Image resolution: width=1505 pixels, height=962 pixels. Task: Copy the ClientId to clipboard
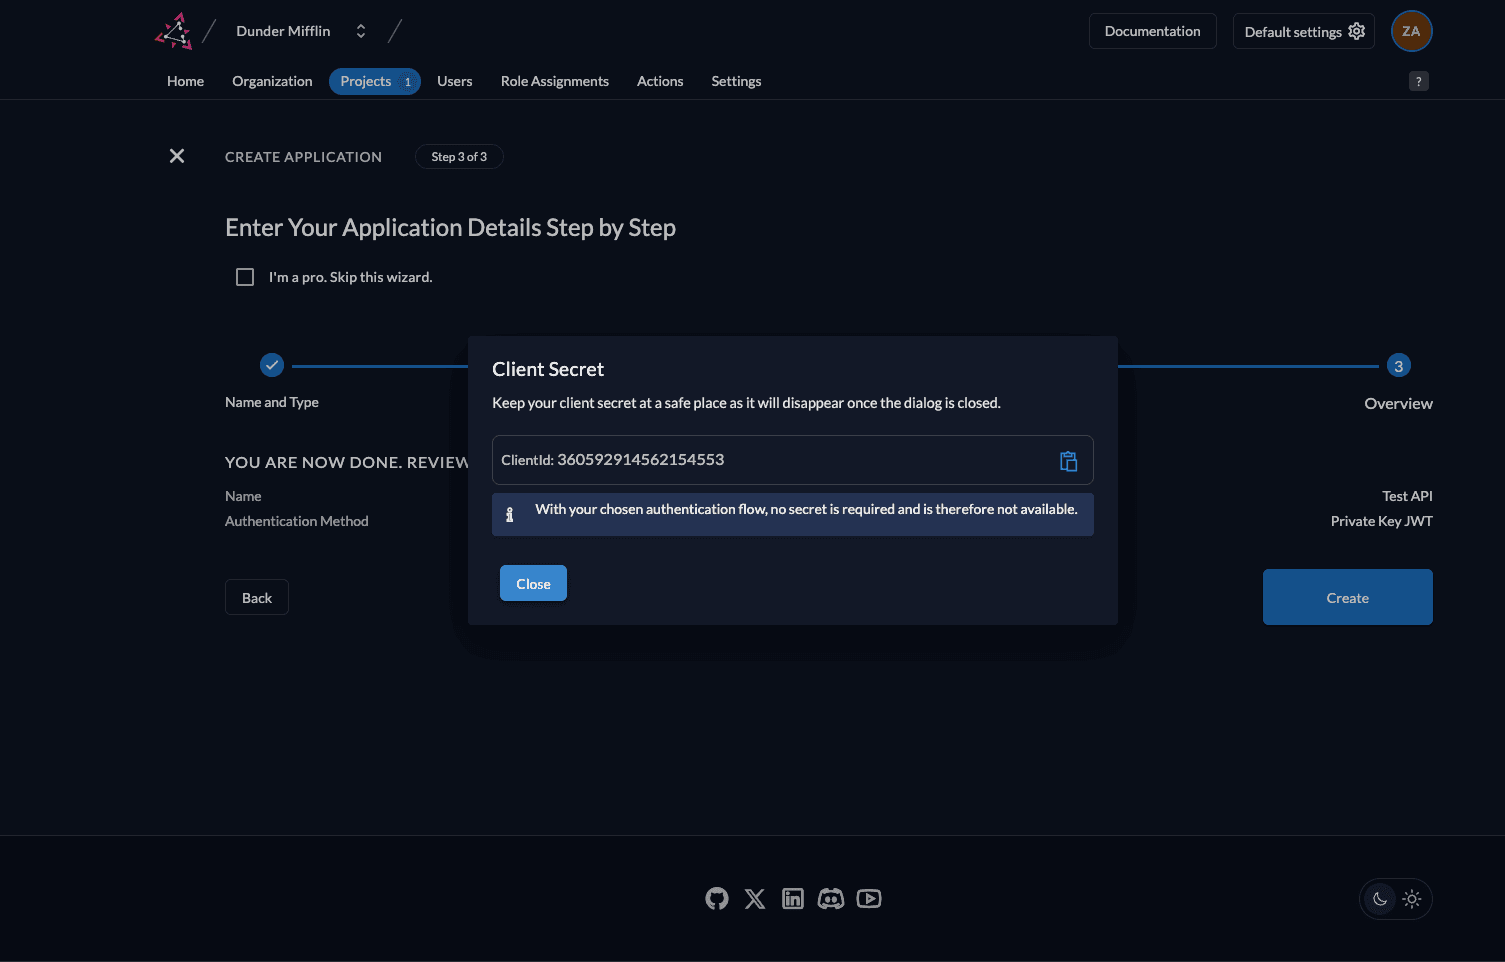[x=1068, y=461]
